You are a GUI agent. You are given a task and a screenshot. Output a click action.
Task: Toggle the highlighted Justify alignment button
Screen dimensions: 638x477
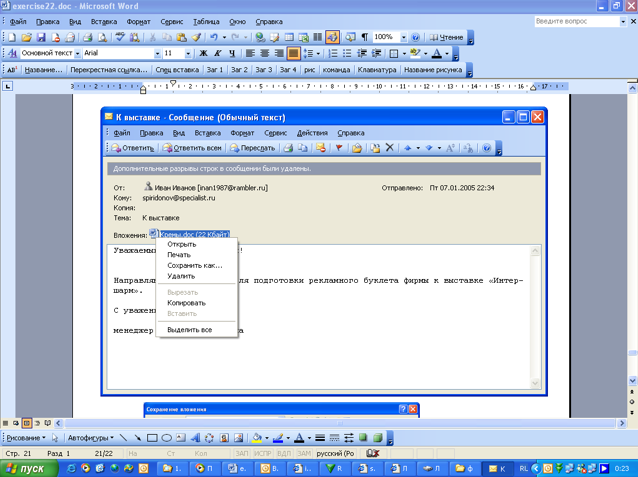point(293,53)
